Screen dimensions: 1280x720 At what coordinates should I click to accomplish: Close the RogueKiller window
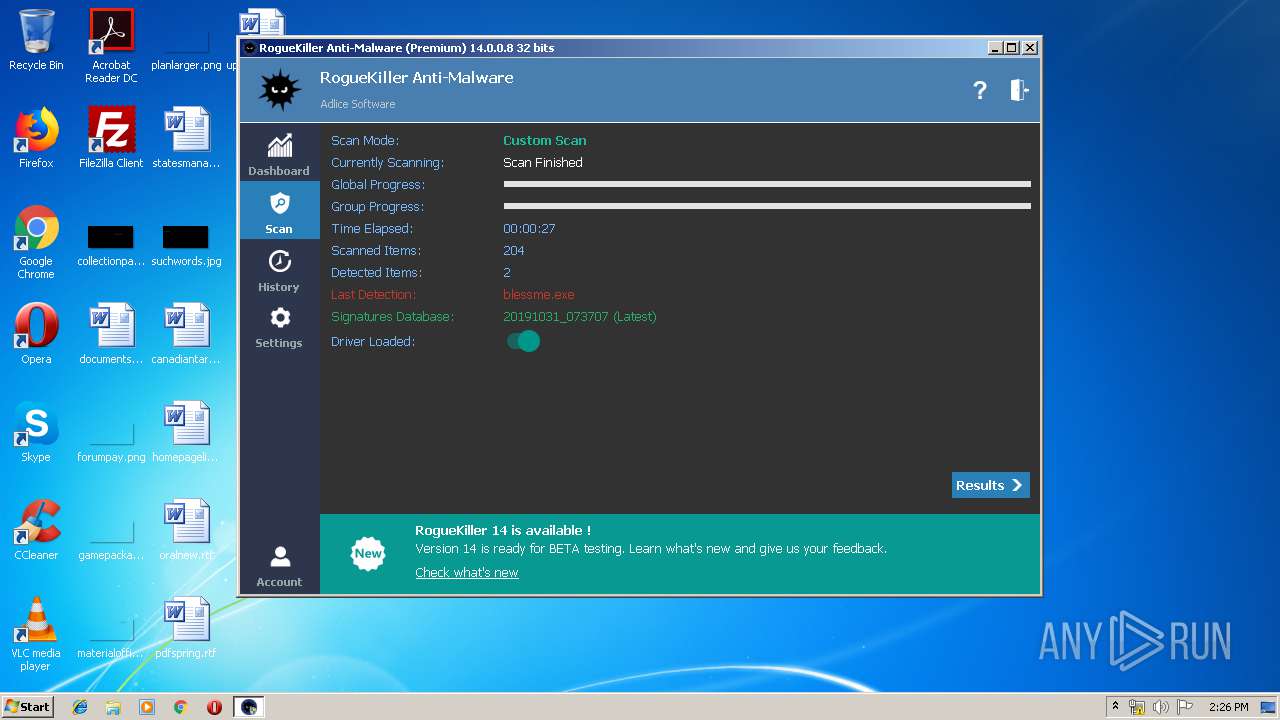click(1030, 48)
